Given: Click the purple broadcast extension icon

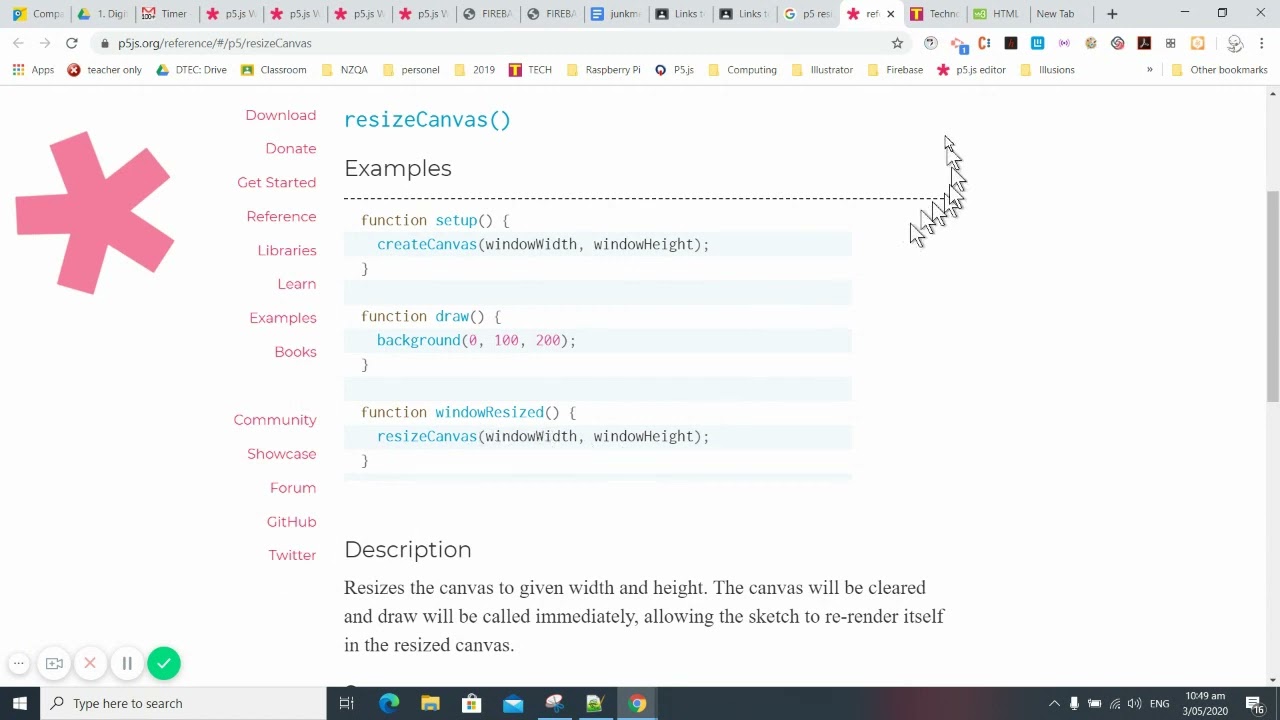Looking at the screenshot, I should click(x=1064, y=43).
